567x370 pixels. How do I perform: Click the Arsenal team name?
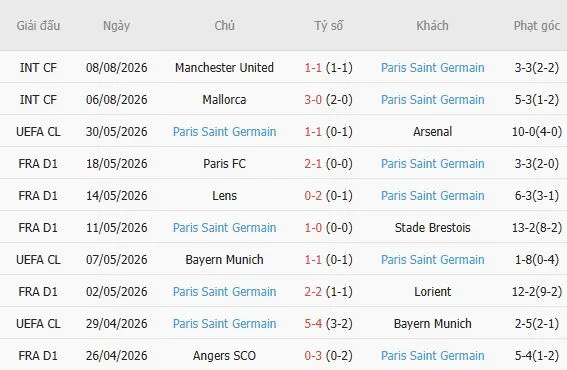click(x=432, y=132)
